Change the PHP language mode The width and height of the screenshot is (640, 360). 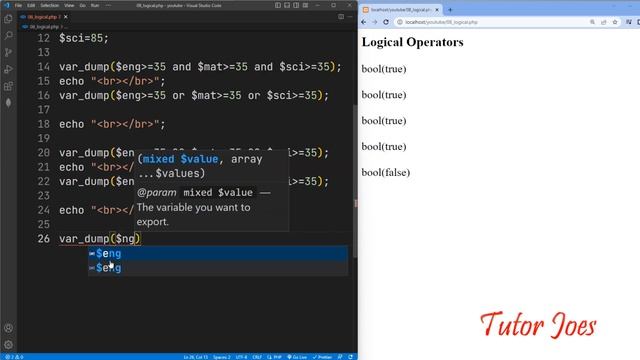pyautogui.click(x=274, y=357)
